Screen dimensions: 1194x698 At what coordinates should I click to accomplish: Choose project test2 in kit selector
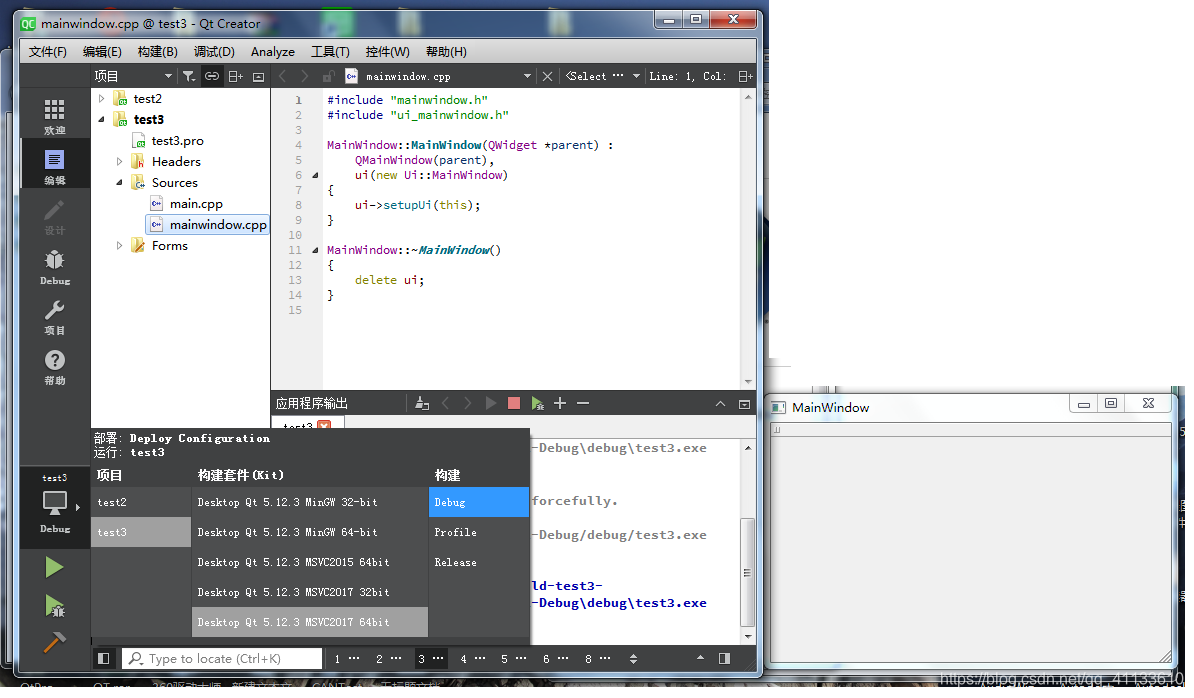click(x=141, y=502)
